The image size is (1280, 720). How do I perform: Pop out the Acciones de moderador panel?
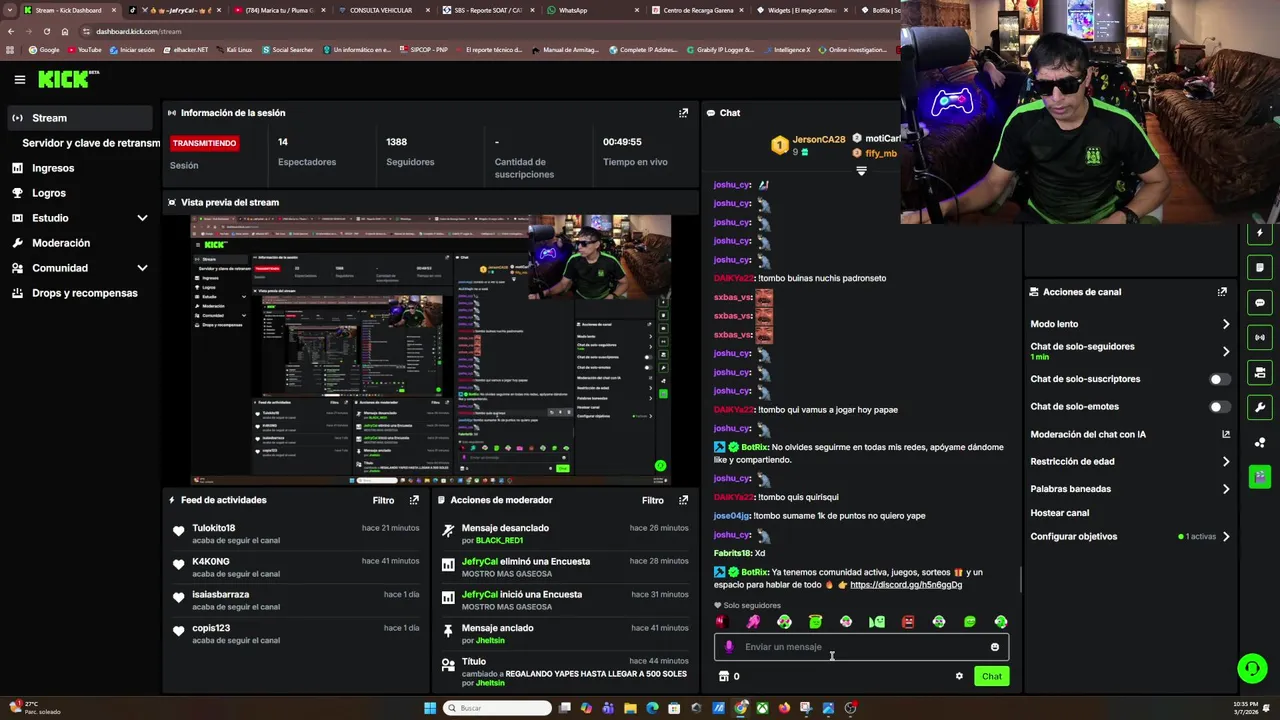(x=683, y=500)
